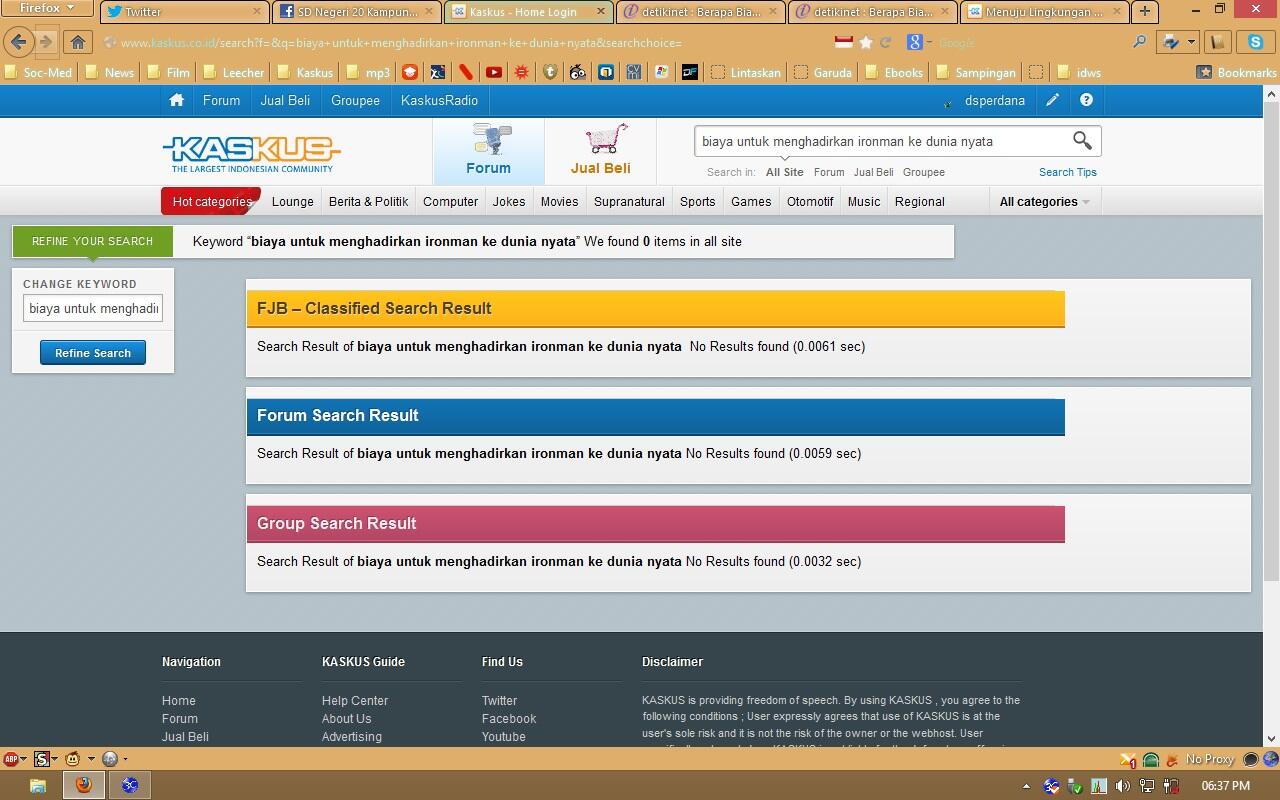Click the Google search engine icon

tap(915, 42)
